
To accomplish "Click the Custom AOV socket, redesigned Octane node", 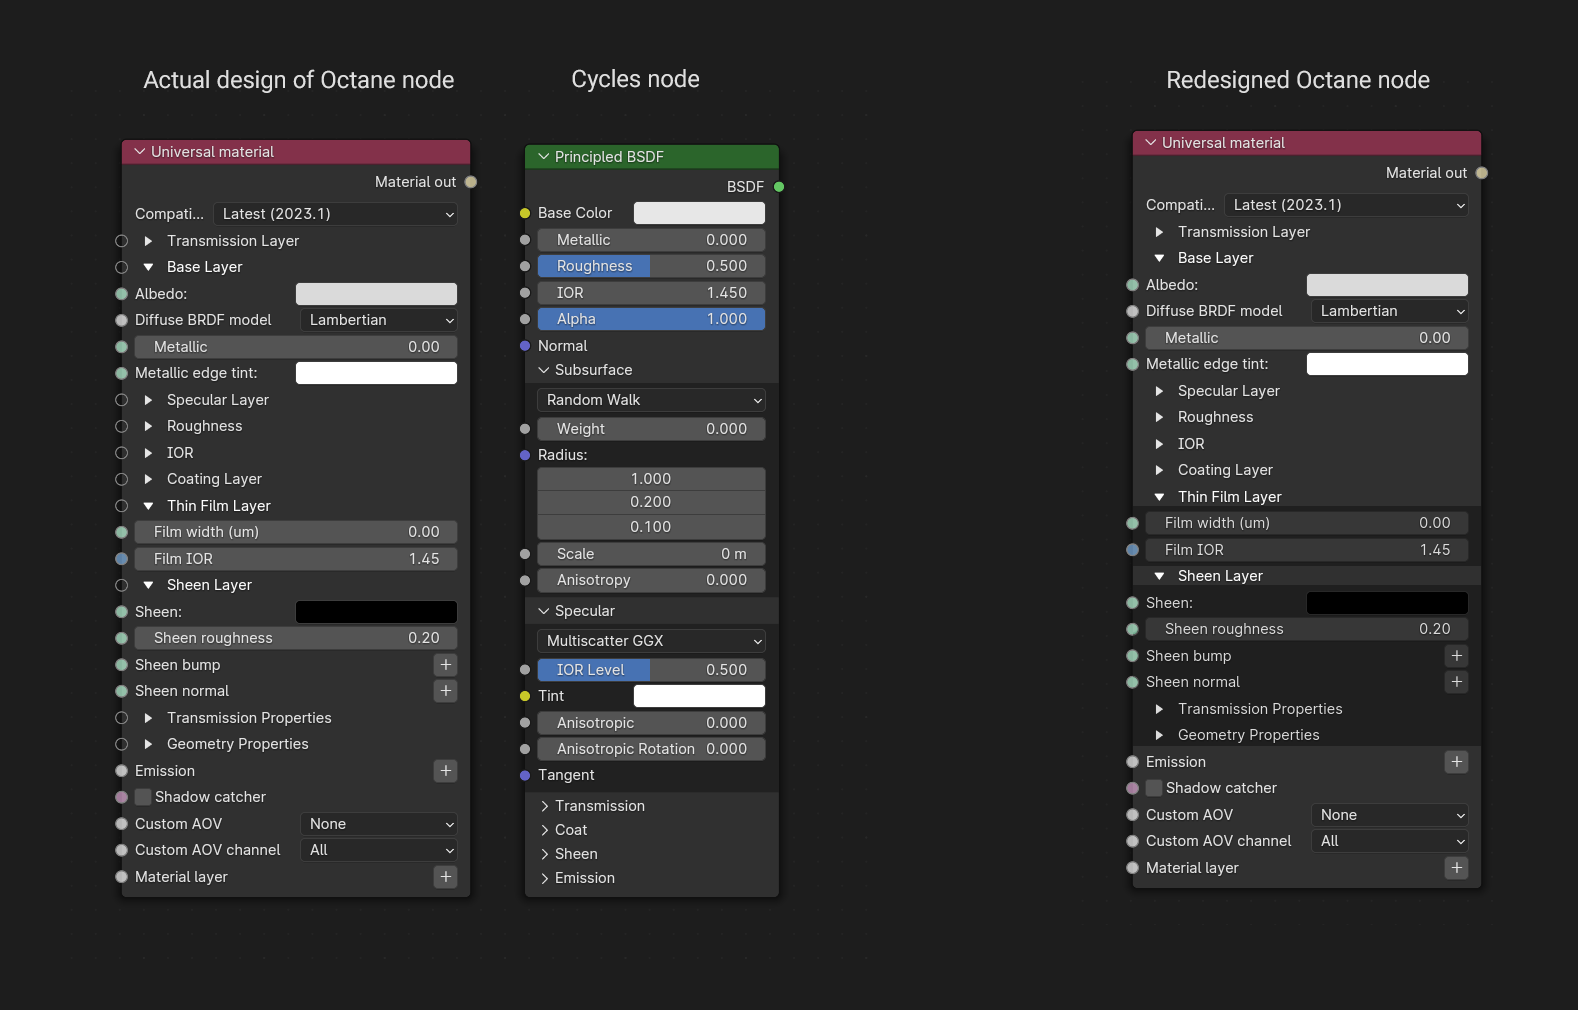I will (1133, 815).
